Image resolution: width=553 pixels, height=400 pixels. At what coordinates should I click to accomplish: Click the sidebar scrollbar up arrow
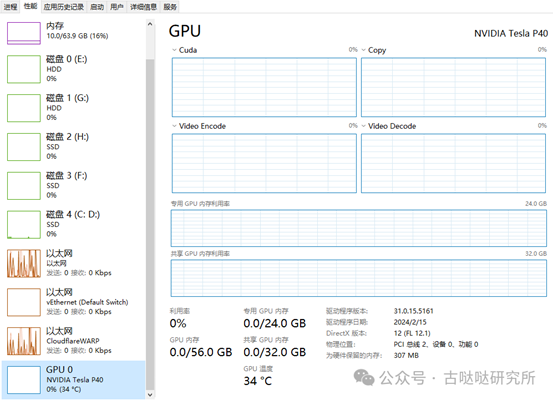point(150,24)
